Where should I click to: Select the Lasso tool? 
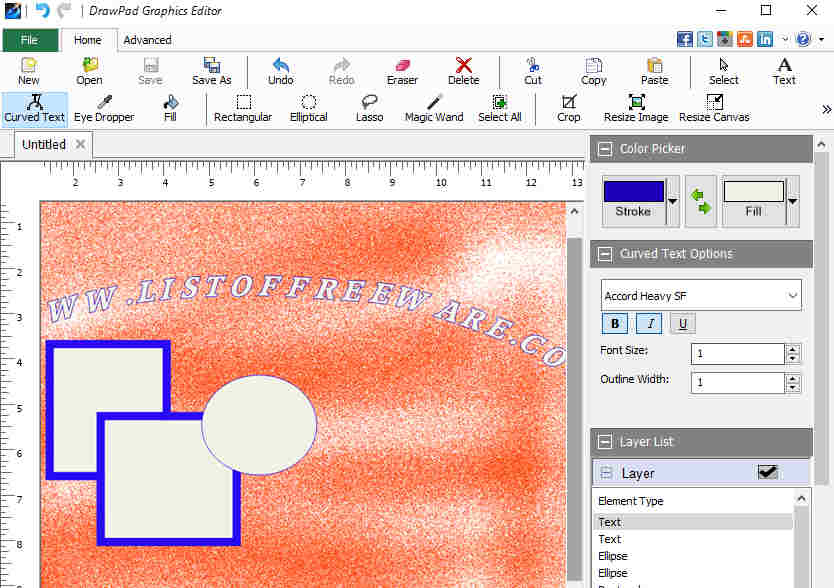tap(370, 109)
